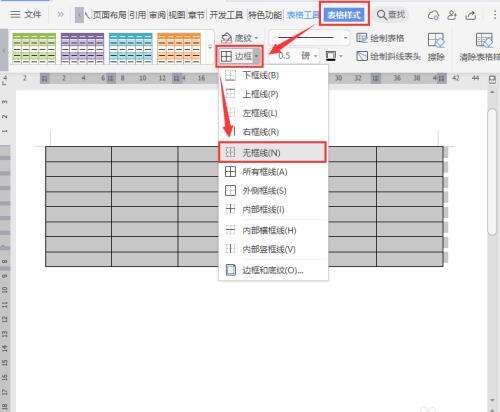The image size is (500, 412).
Task: Switch to the 引用 tab
Action: 138,15
